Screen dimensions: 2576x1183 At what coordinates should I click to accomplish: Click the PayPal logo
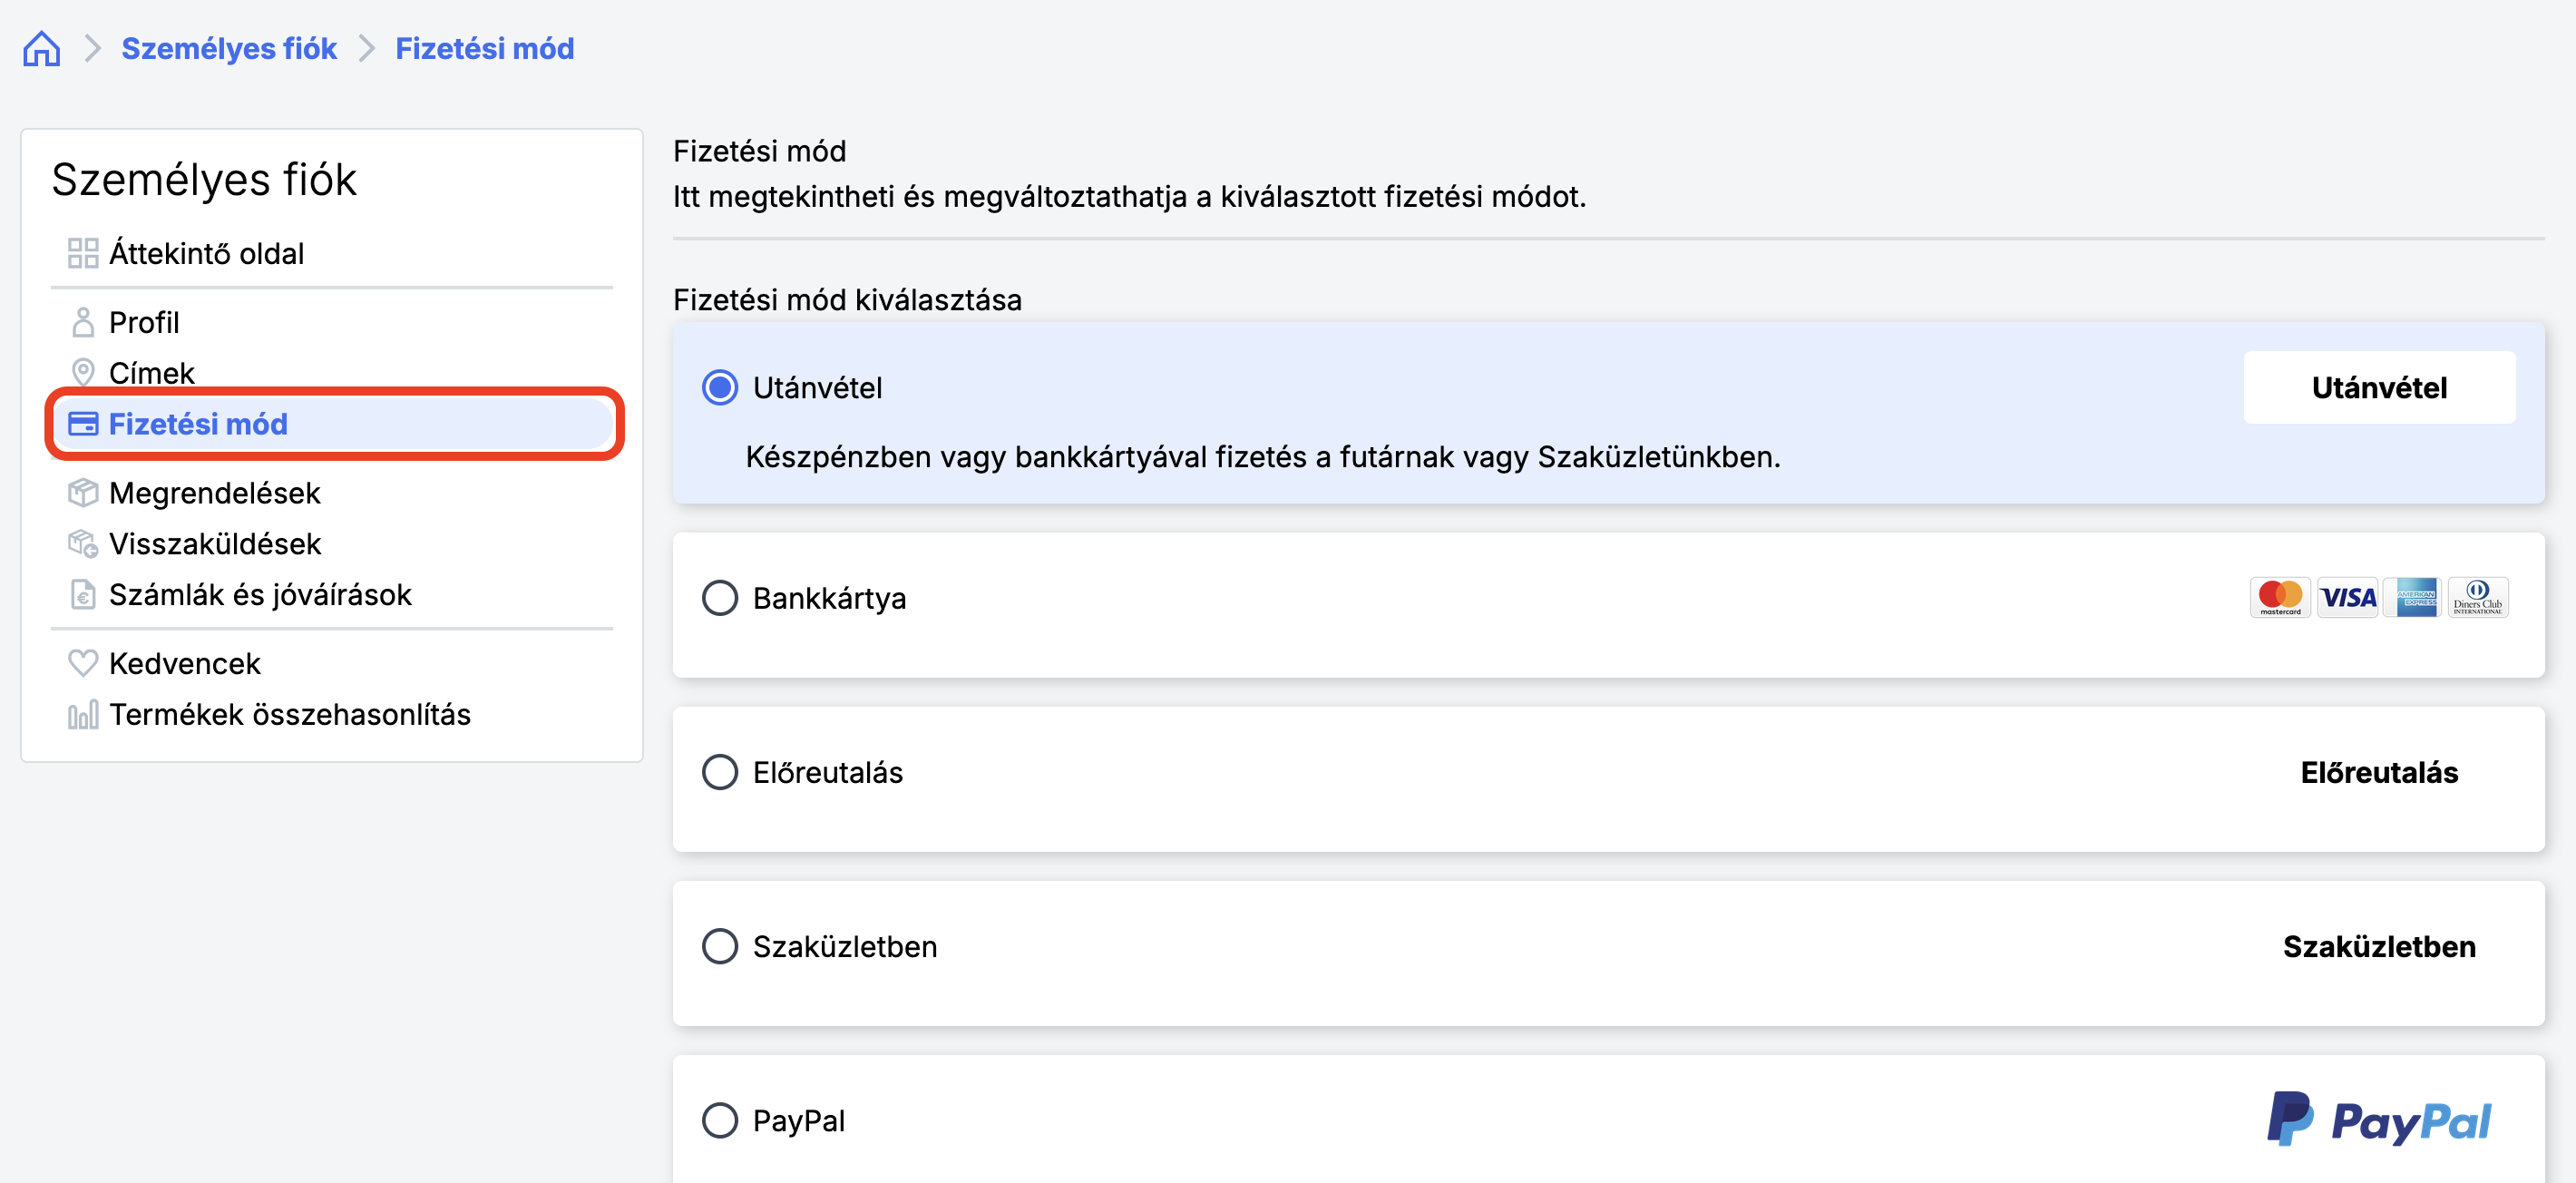click(x=2379, y=1120)
